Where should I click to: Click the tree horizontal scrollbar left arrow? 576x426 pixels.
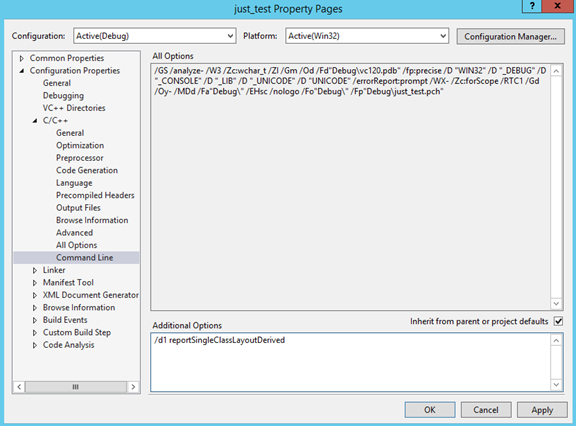(19, 387)
